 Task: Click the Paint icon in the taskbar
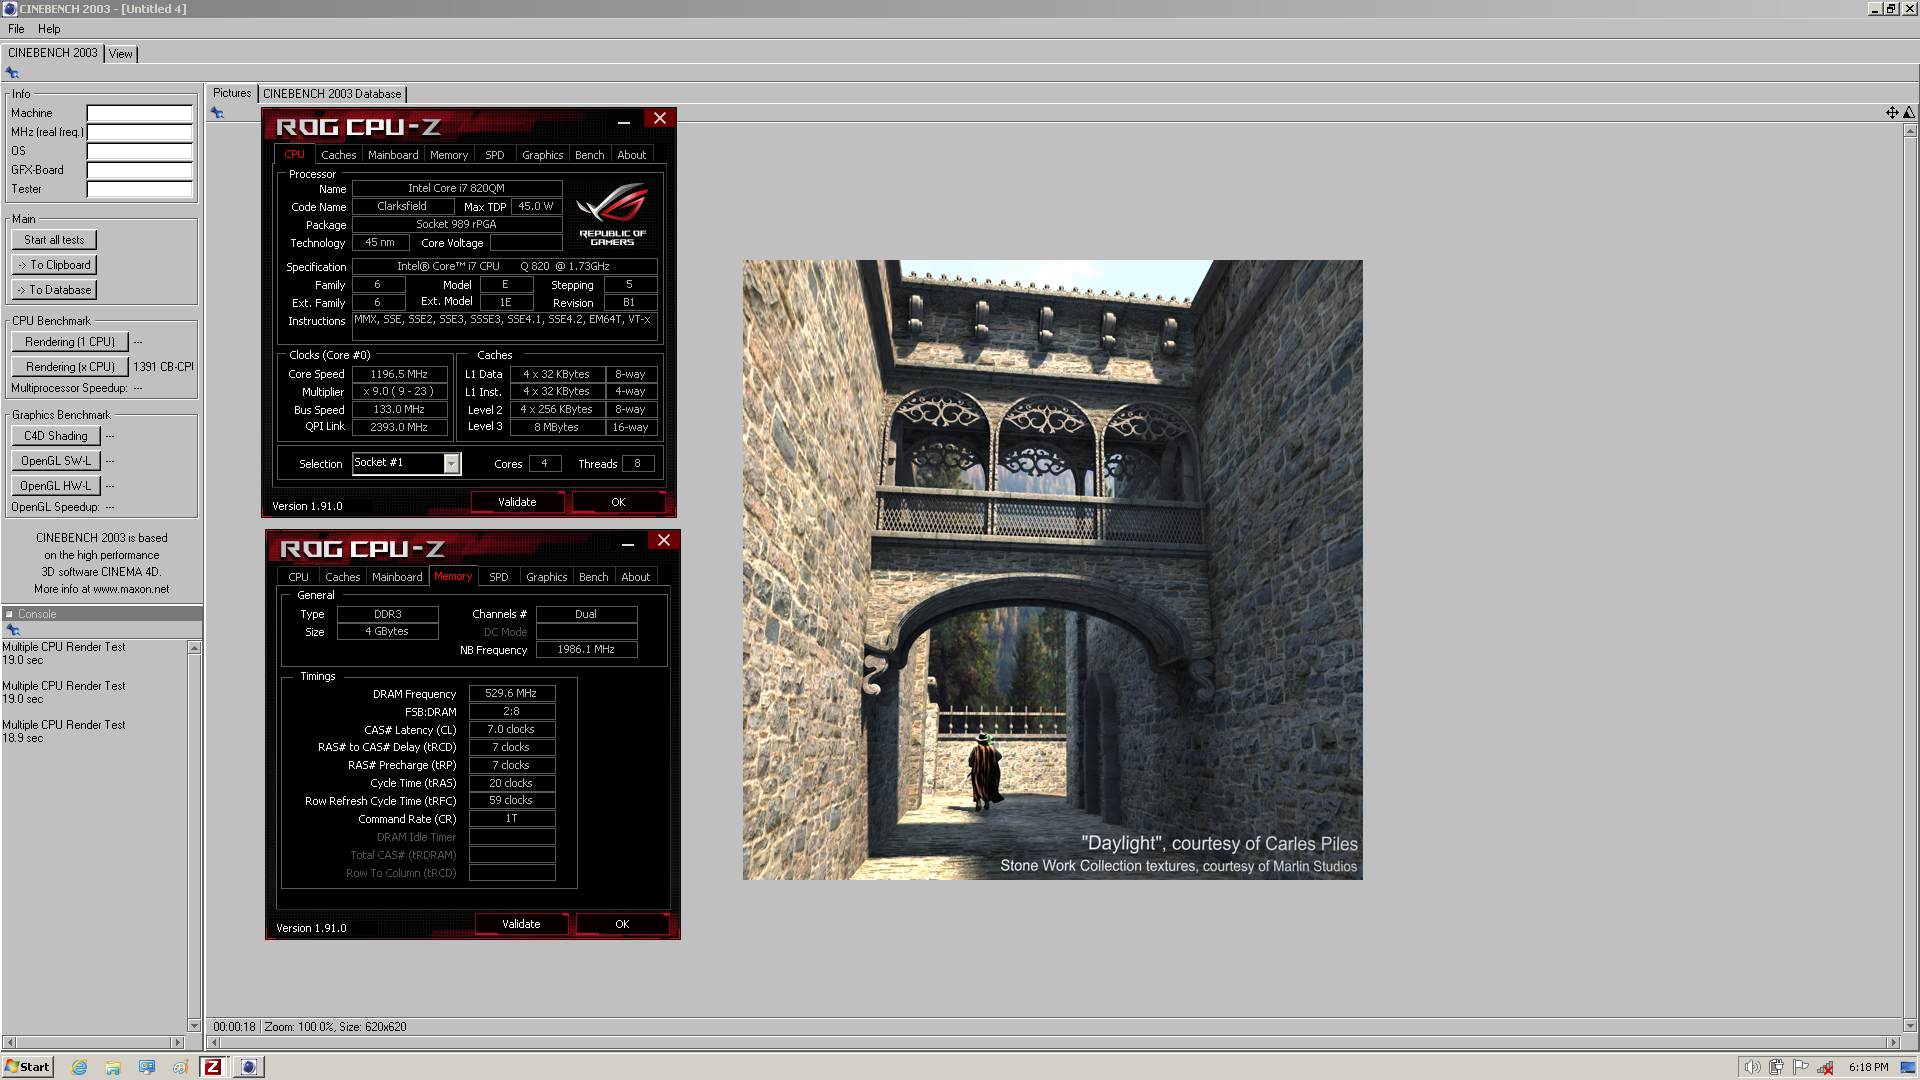click(x=181, y=1067)
